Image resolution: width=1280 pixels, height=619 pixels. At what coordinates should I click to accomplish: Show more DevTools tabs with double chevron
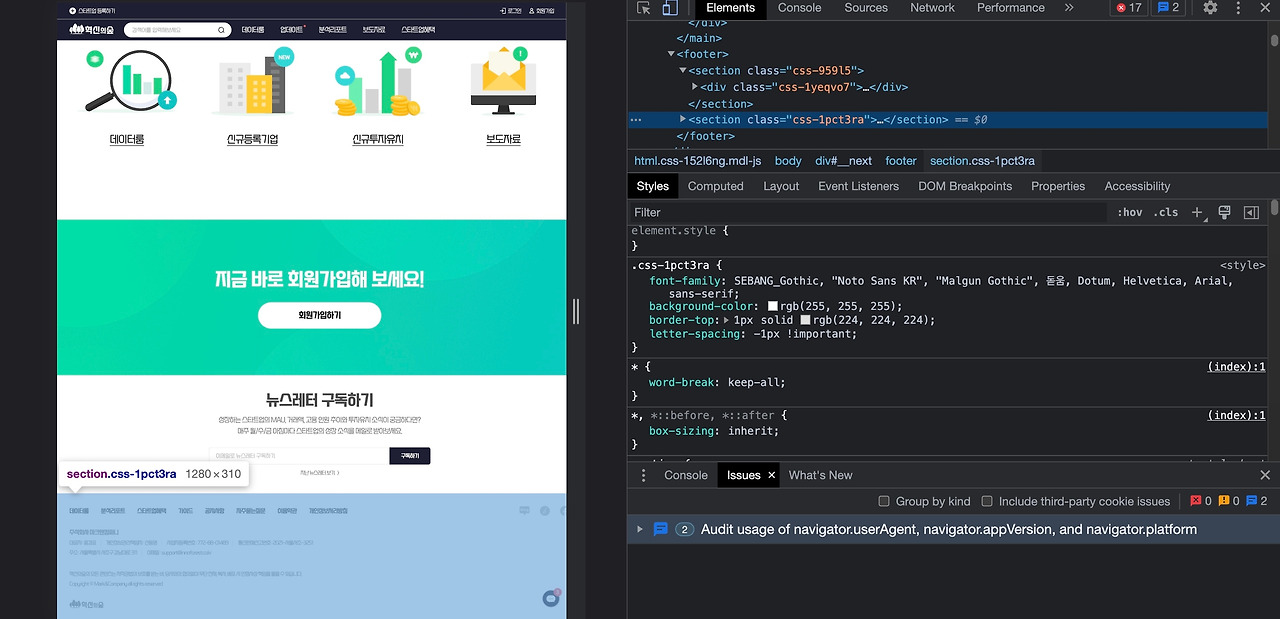(x=1069, y=7)
